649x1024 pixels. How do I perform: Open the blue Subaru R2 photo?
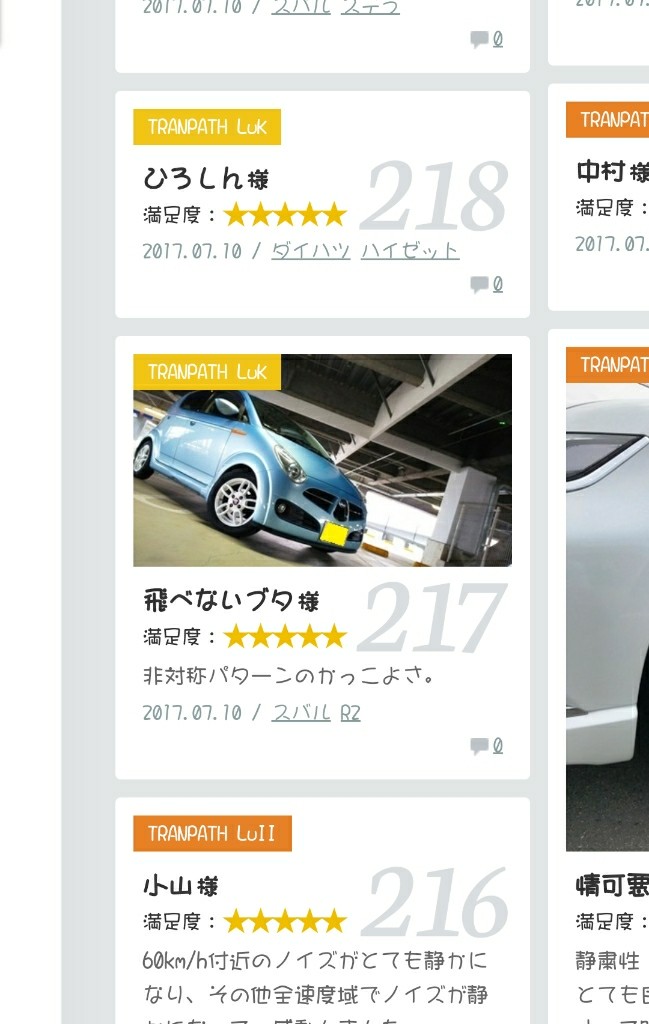point(323,460)
